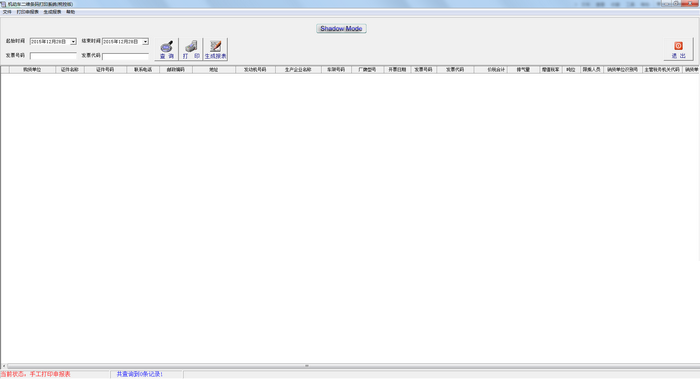Image resolution: width=700 pixels, height=379 pixels.
Task: Click the 打印 (print) printer button
Action: click(x=191, y=49)
